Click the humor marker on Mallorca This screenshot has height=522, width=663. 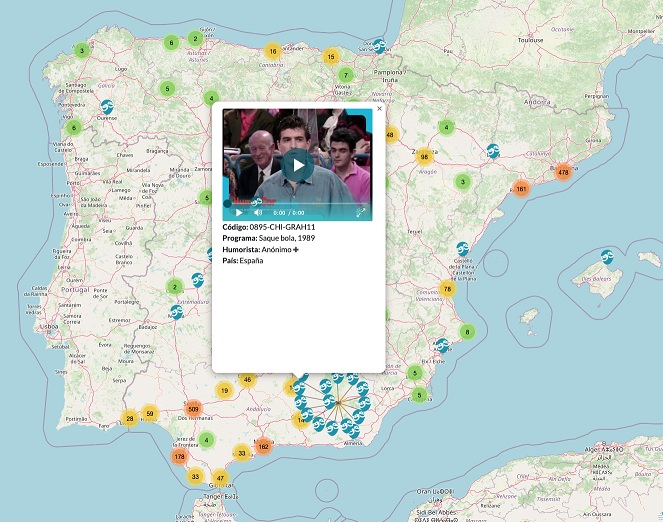[x=607, y=256]
